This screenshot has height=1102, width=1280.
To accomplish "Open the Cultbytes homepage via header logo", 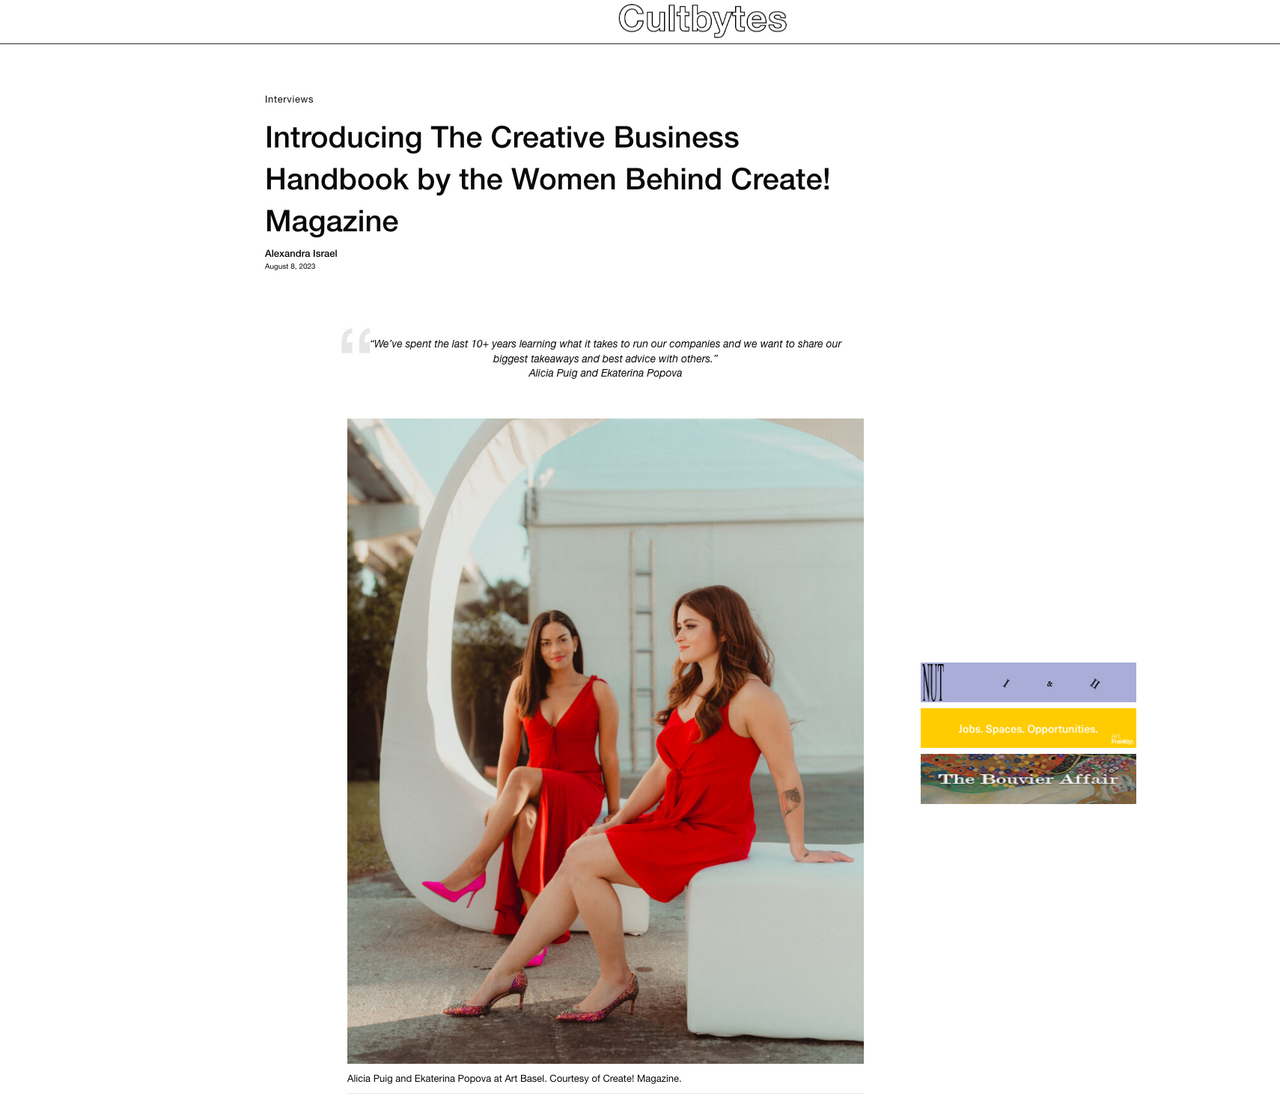I will click(x=702, y=19).
